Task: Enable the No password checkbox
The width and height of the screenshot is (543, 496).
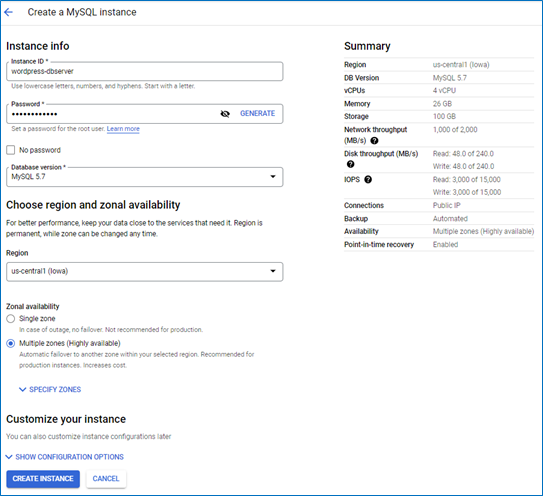Action: [11, 150]
